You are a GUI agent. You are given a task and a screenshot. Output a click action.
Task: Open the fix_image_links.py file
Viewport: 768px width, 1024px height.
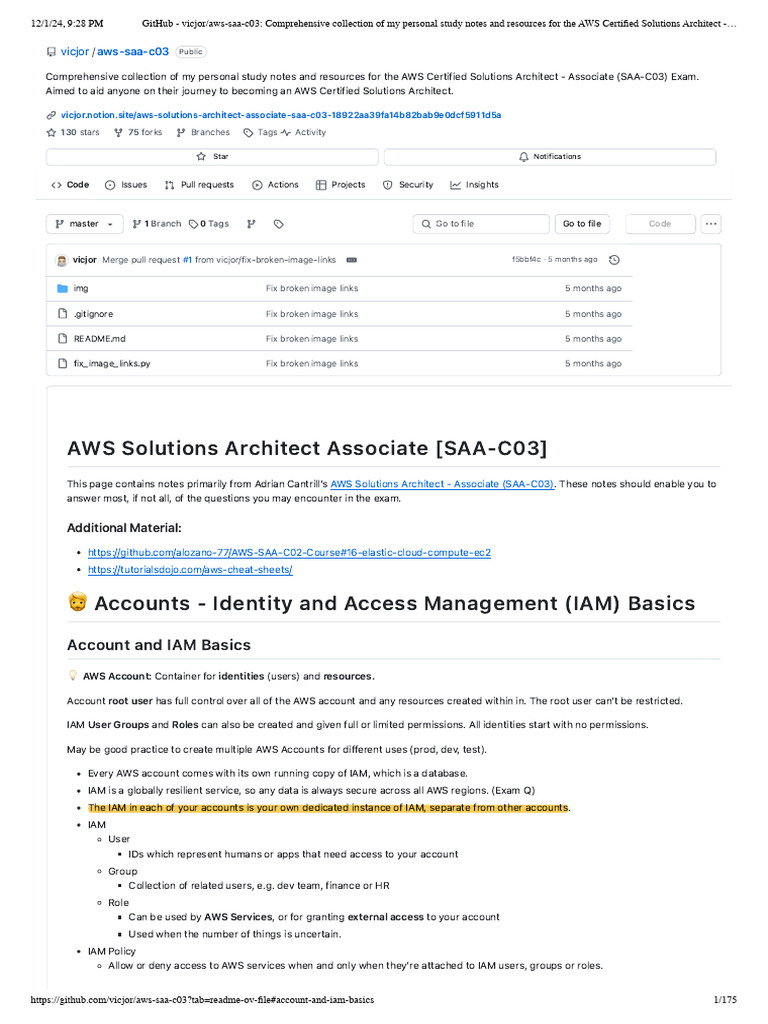coord(112,364)
